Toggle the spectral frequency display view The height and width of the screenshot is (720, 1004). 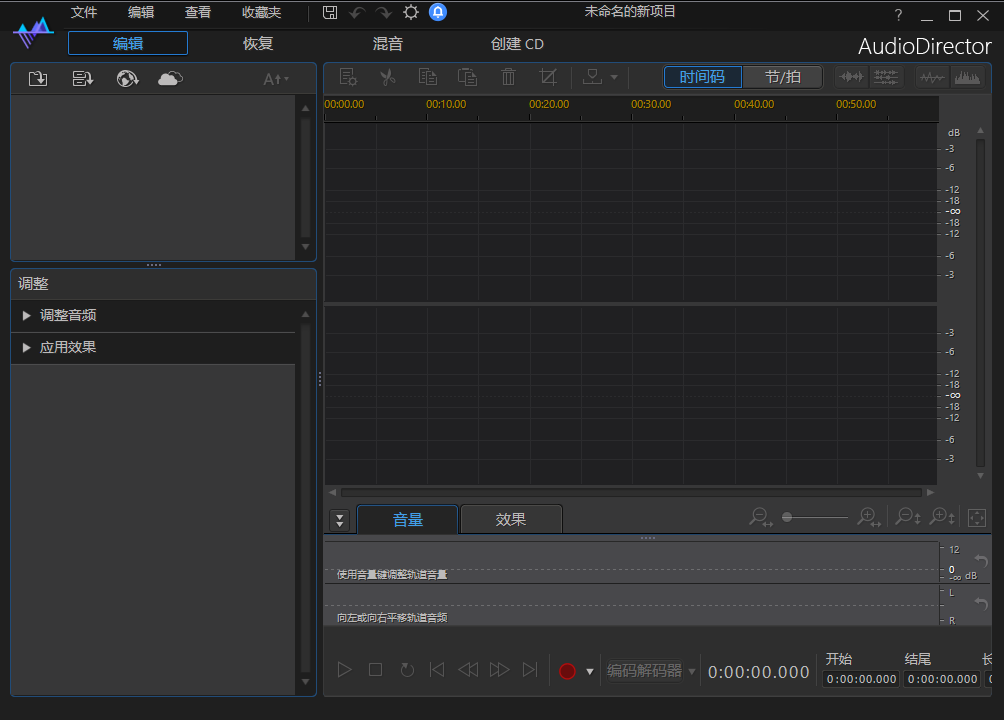[x=967, y=78]
